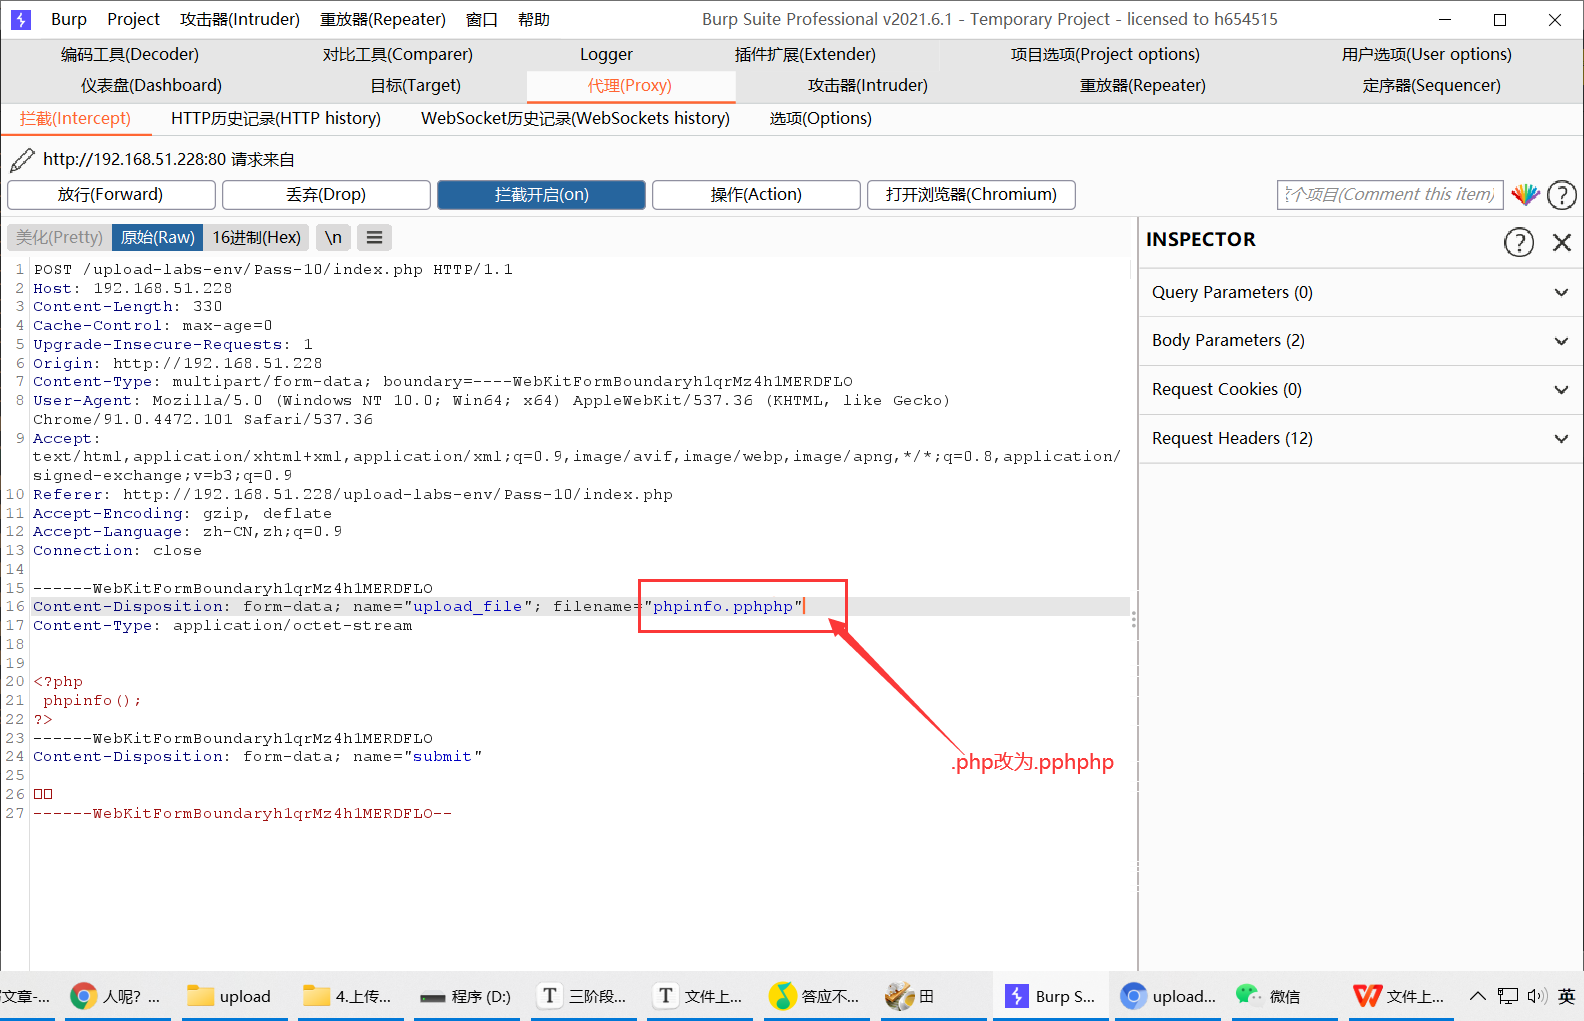1584x1021 pixels.
Task: Expand Request Cookies section
Action: (1360, 389)
